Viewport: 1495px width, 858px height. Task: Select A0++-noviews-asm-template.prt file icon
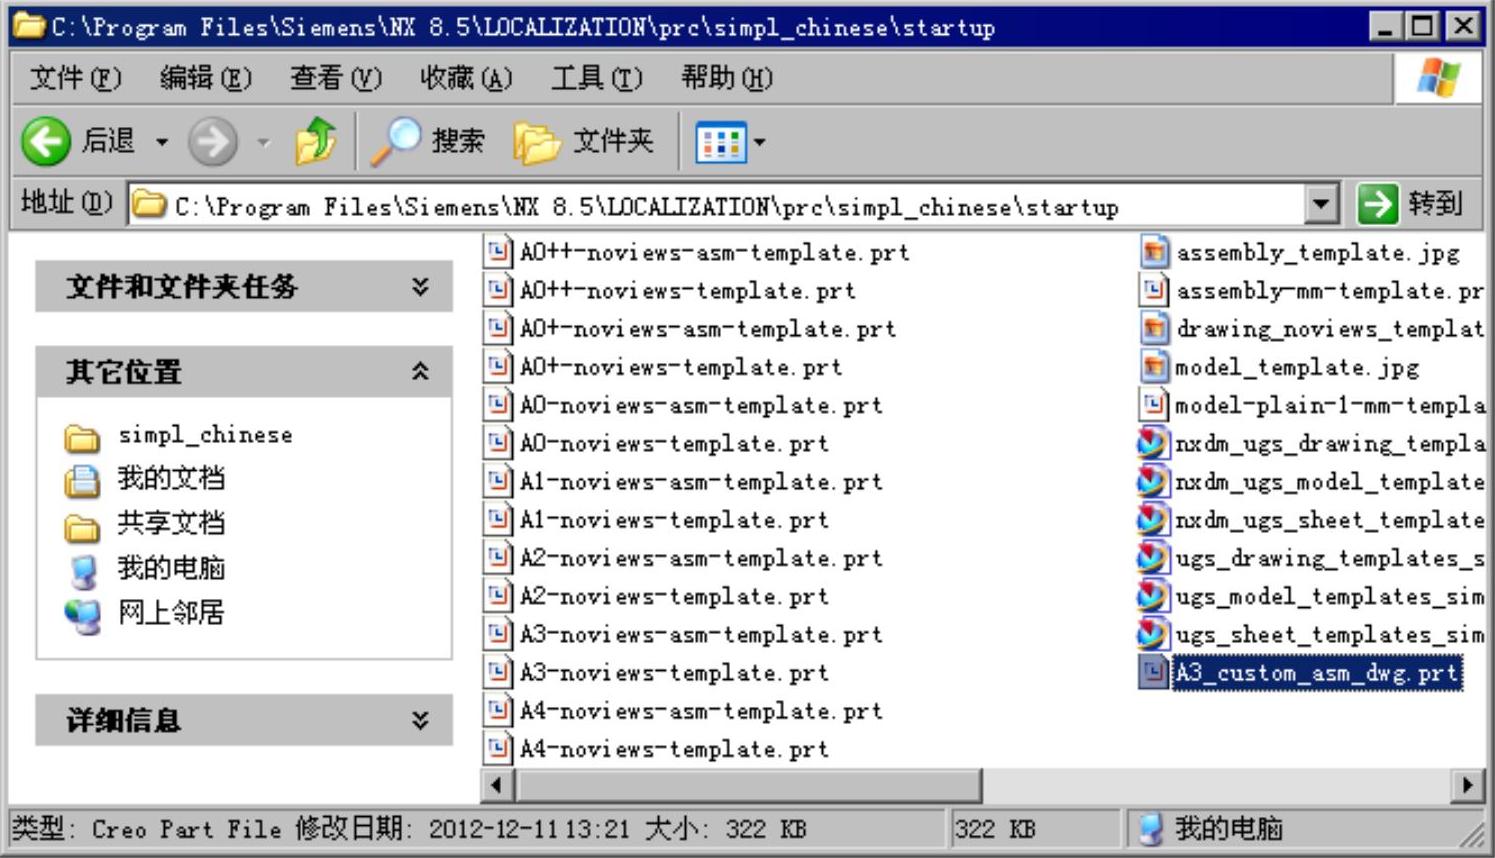[498, 251]
